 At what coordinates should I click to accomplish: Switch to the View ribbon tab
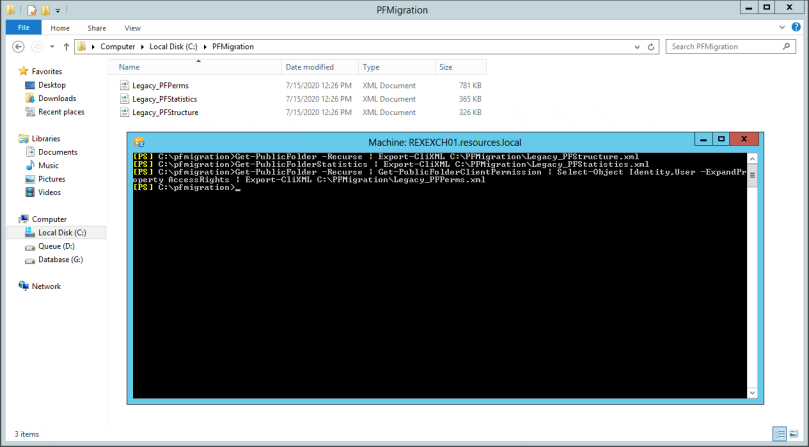(x=132, y=28)
